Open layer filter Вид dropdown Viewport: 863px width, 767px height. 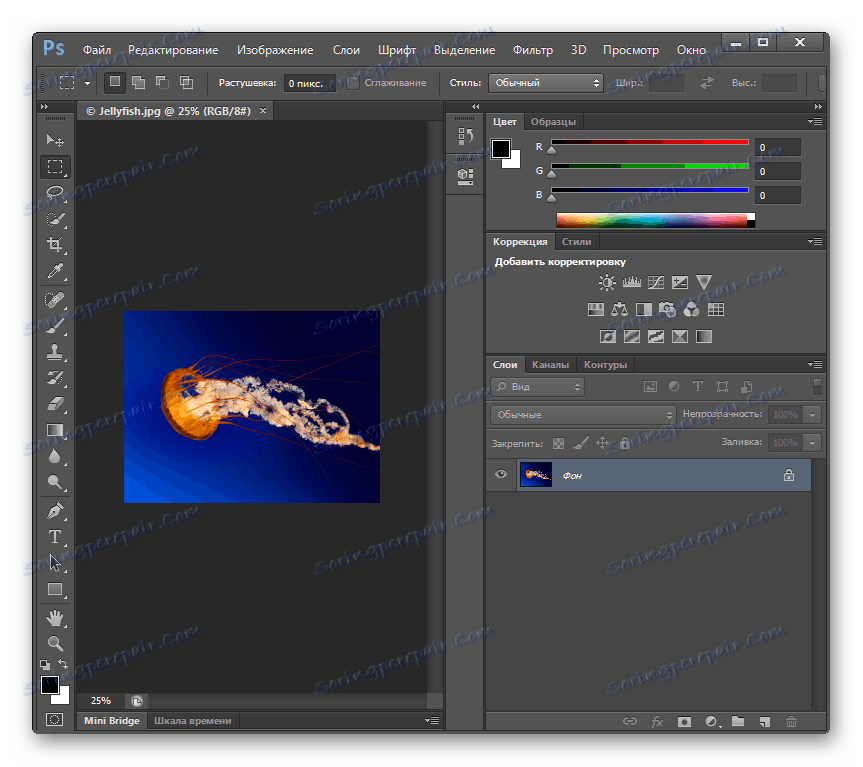[537, 387]
